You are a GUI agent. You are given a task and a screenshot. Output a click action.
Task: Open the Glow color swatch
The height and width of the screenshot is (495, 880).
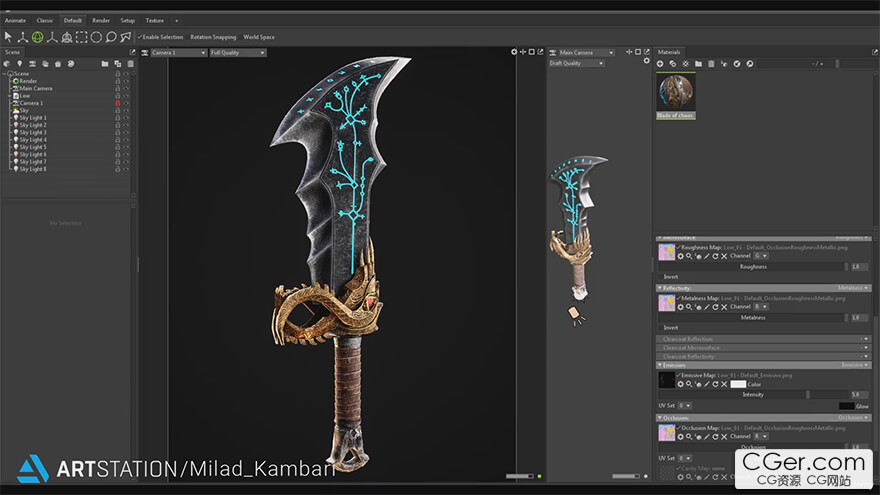click(846, 406)
